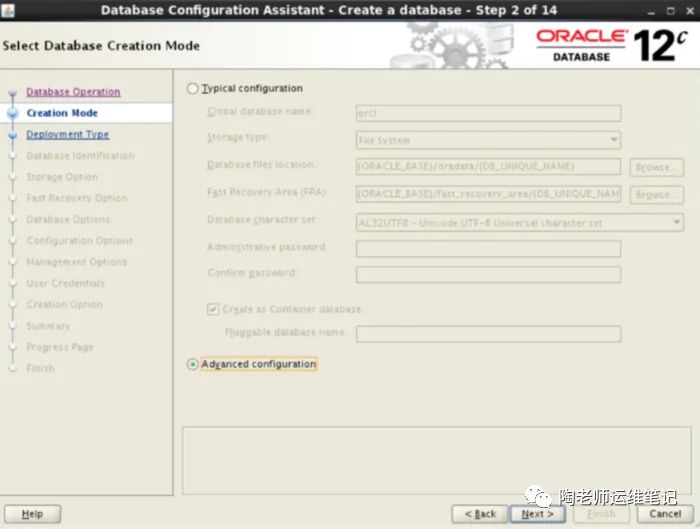Go to the Database Operation step

pyautogui.click(x=73, y=92)
